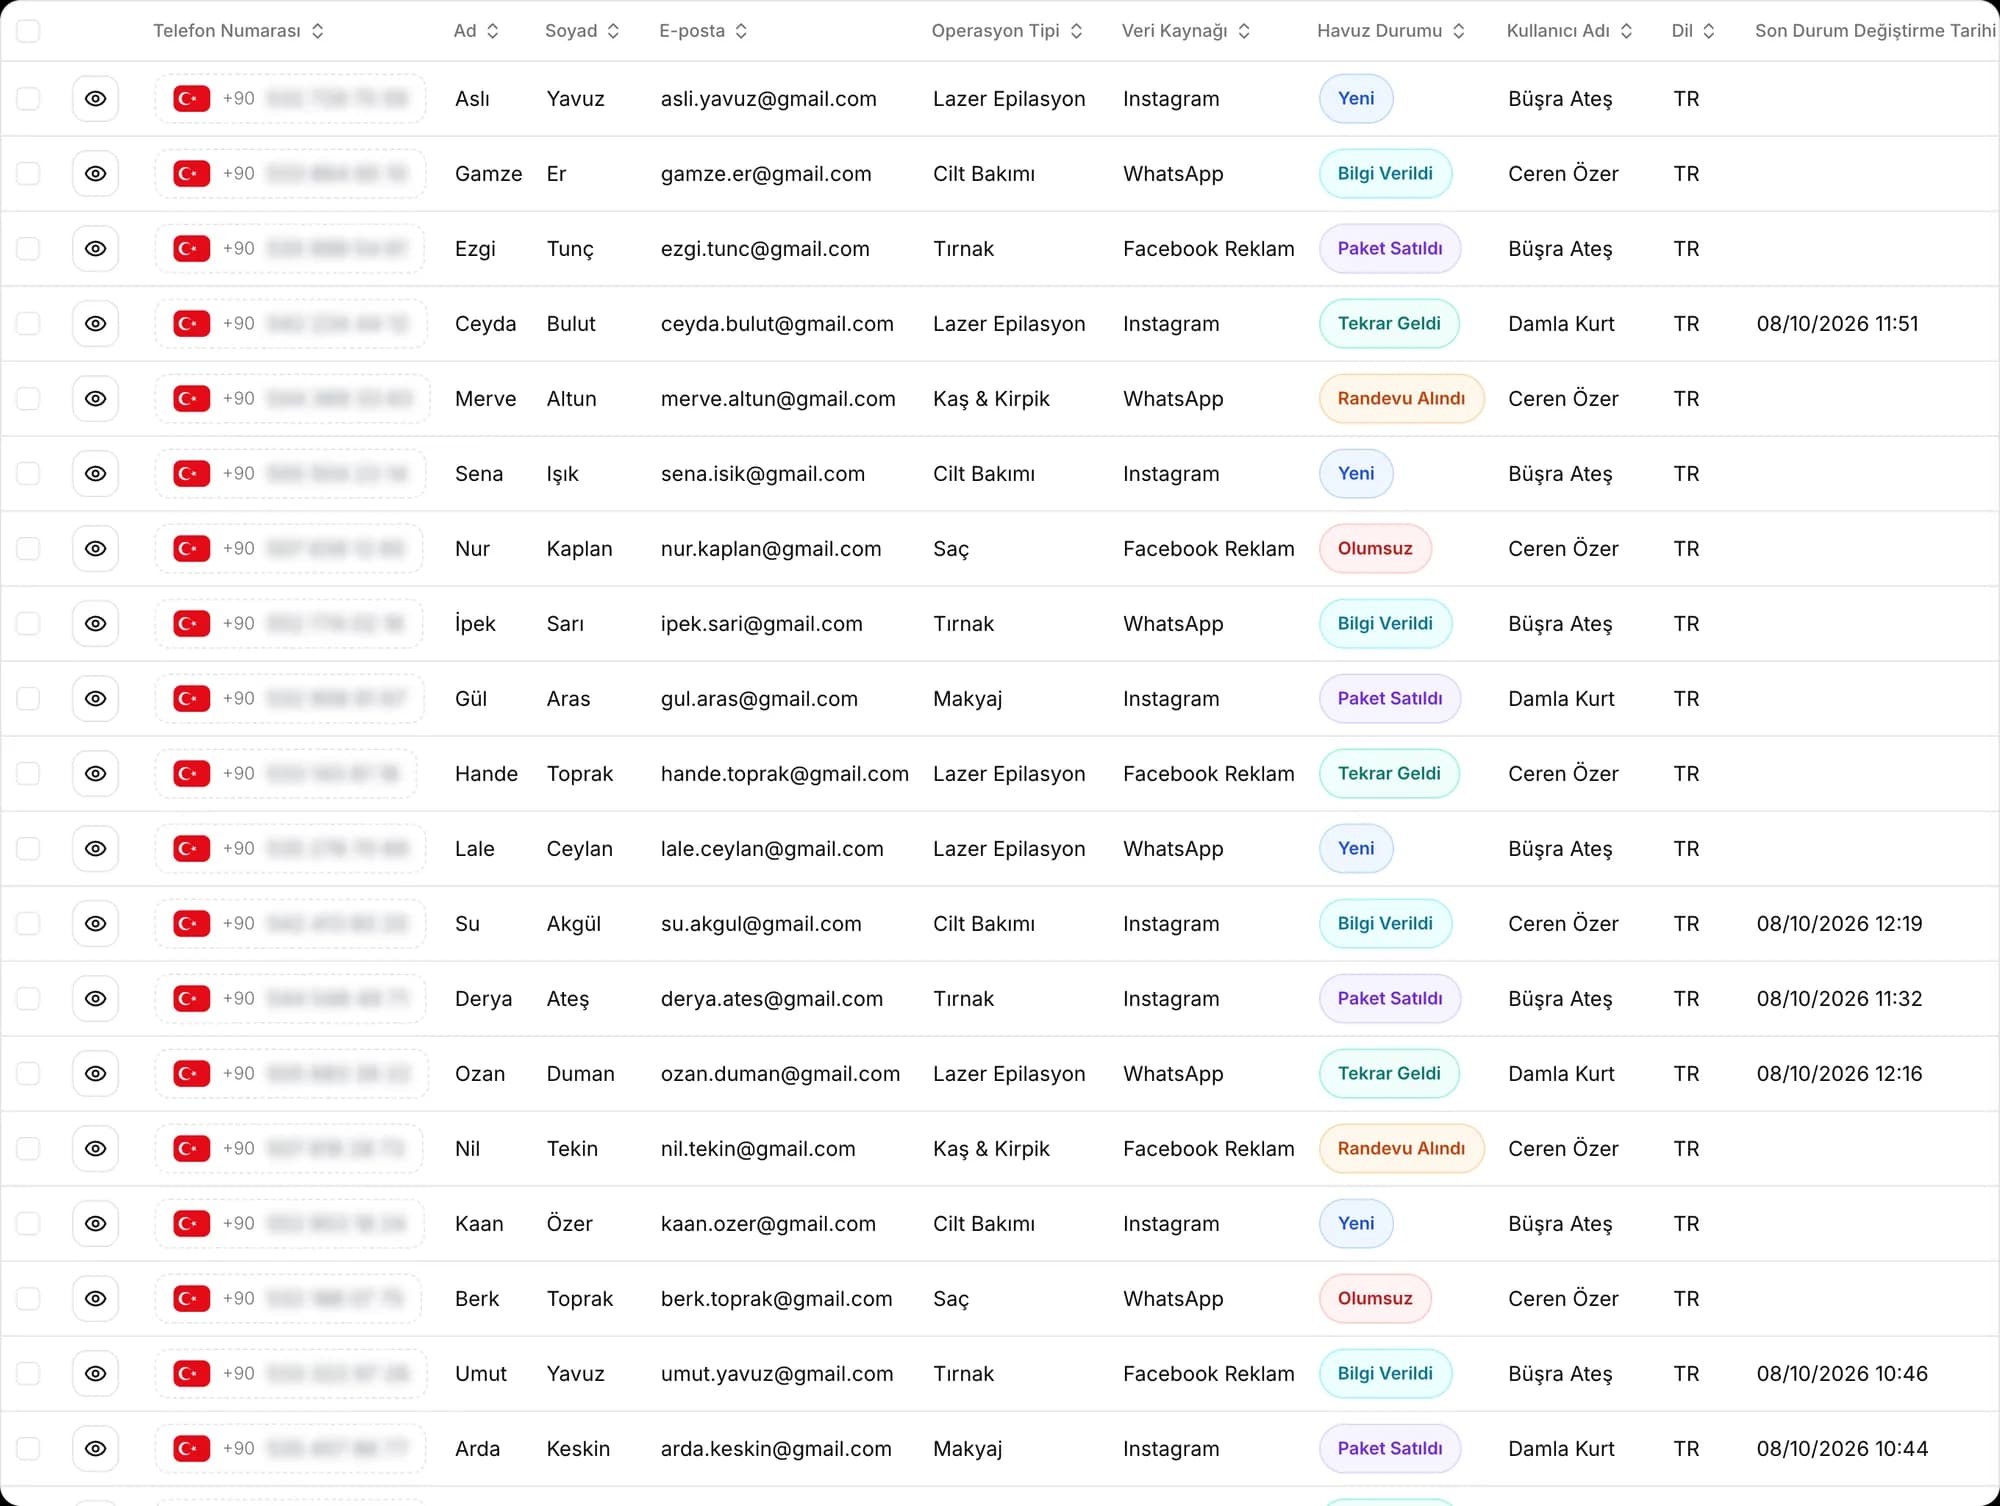Select the Ceyda Bulut row checkbox

[28, 324]
